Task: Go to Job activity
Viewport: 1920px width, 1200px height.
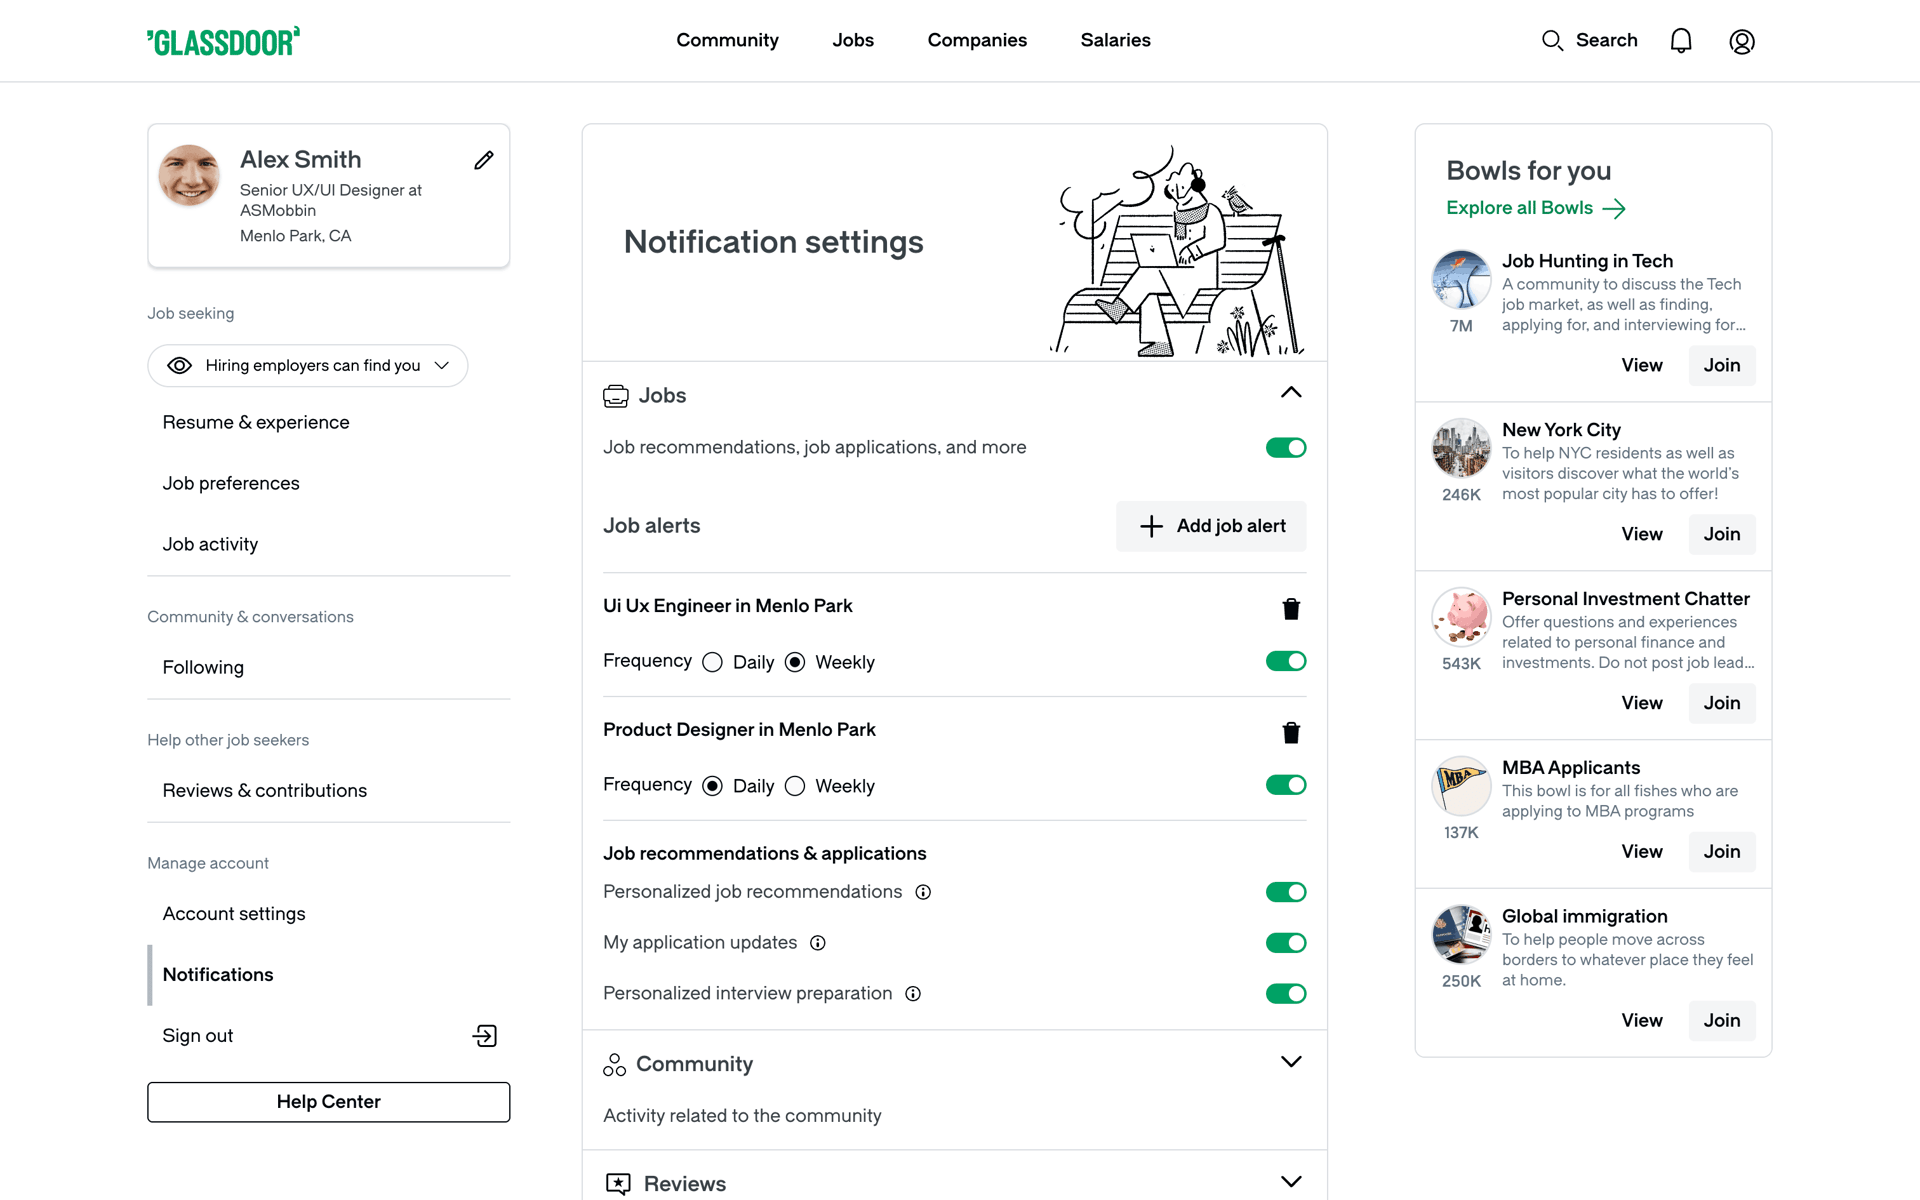Action: [x=210, y=545]
